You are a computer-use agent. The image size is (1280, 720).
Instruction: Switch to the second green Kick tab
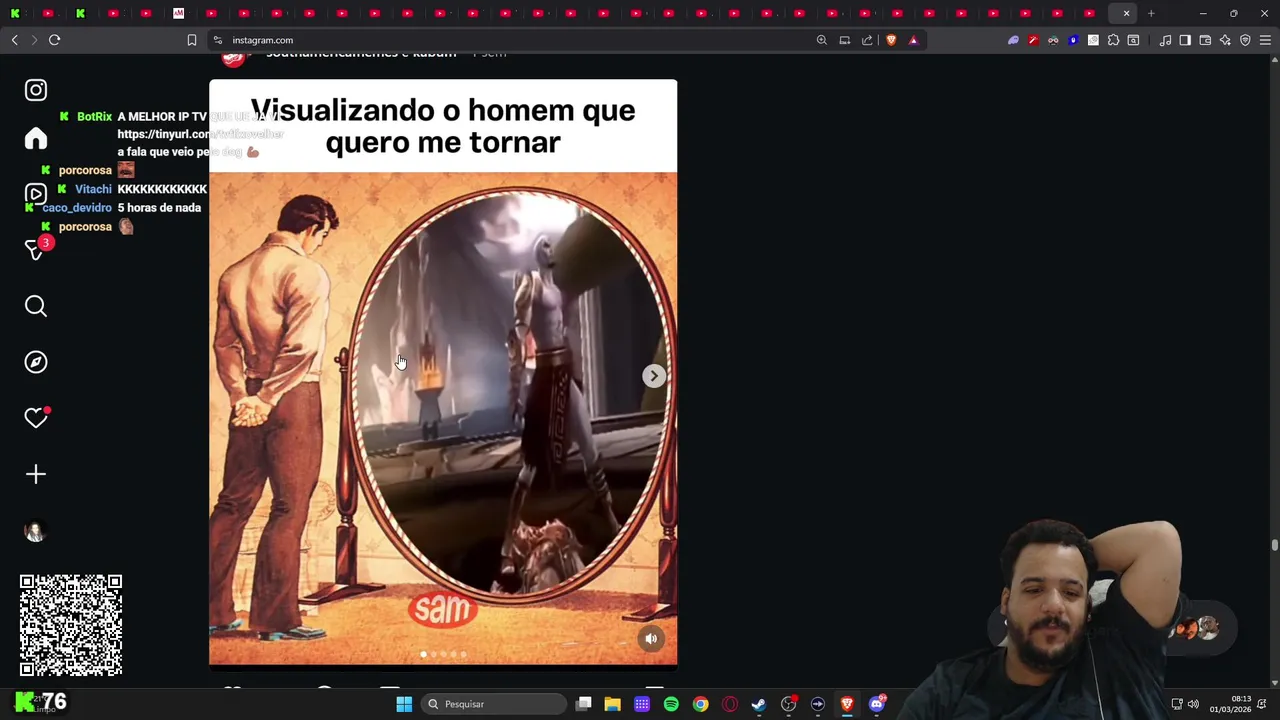coord(81,13)
